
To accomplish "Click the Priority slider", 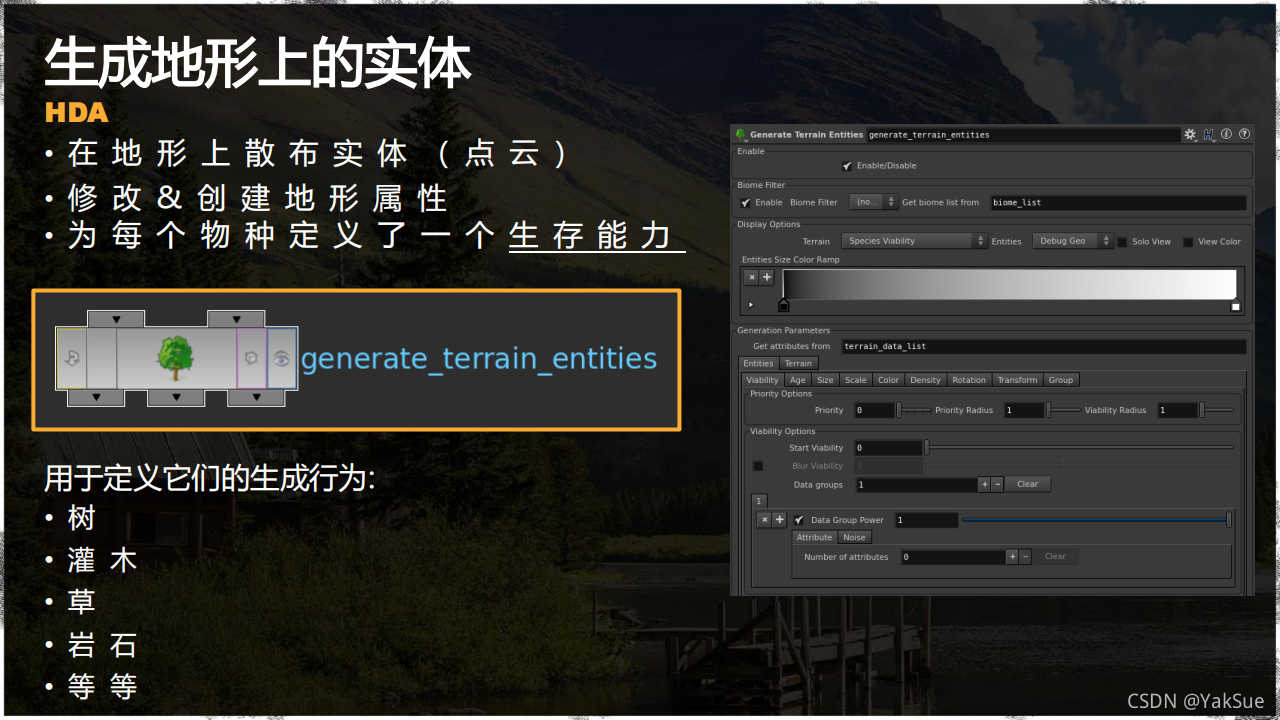I will pos(914,410).
